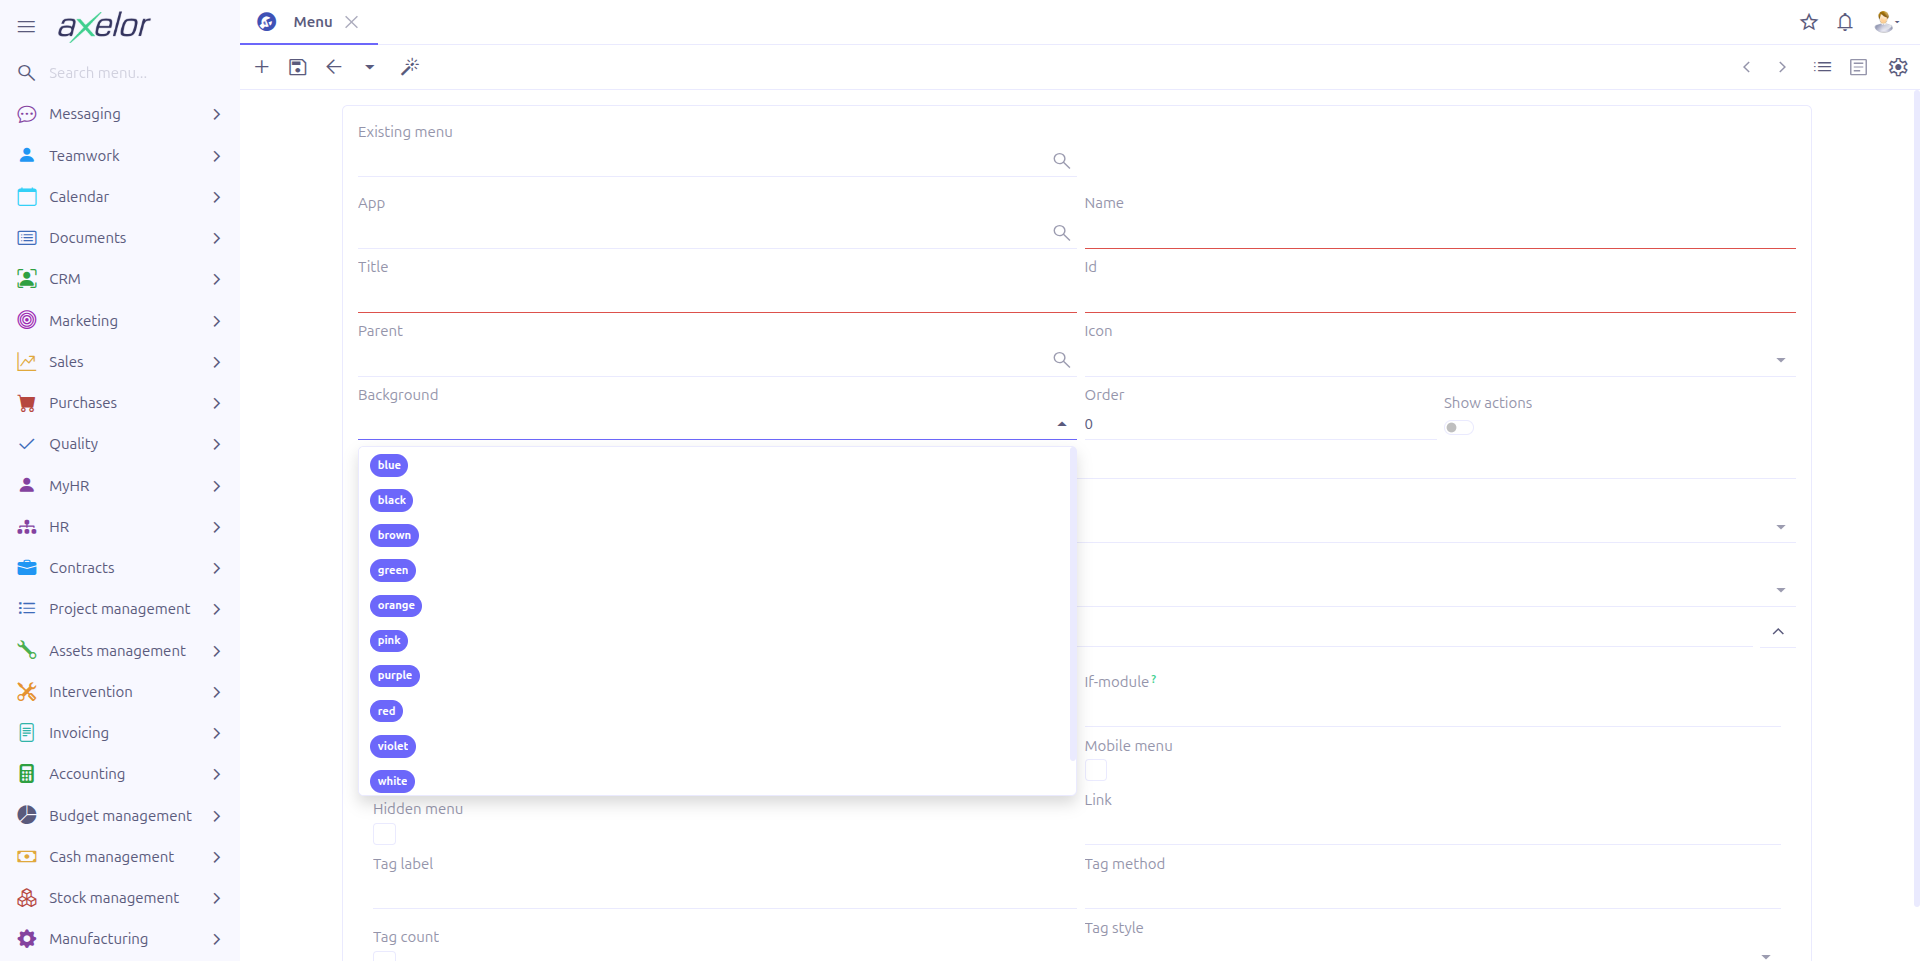Check the Hidden menu checkbox
This screenshot has height=961, width=1920.
(x=384, y=834)
